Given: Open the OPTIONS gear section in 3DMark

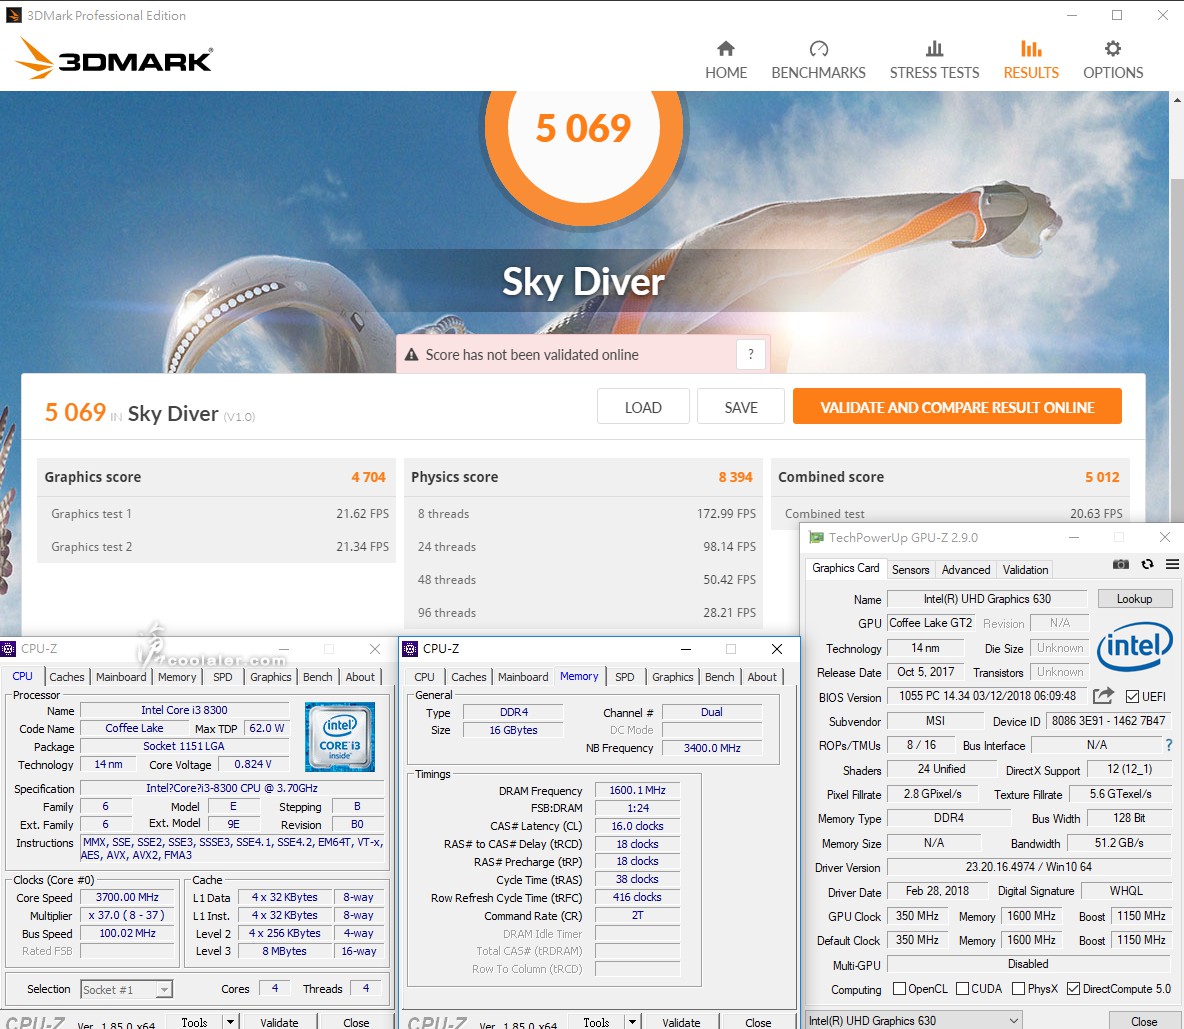Looking at the screenshot, I should [1113, 60].
